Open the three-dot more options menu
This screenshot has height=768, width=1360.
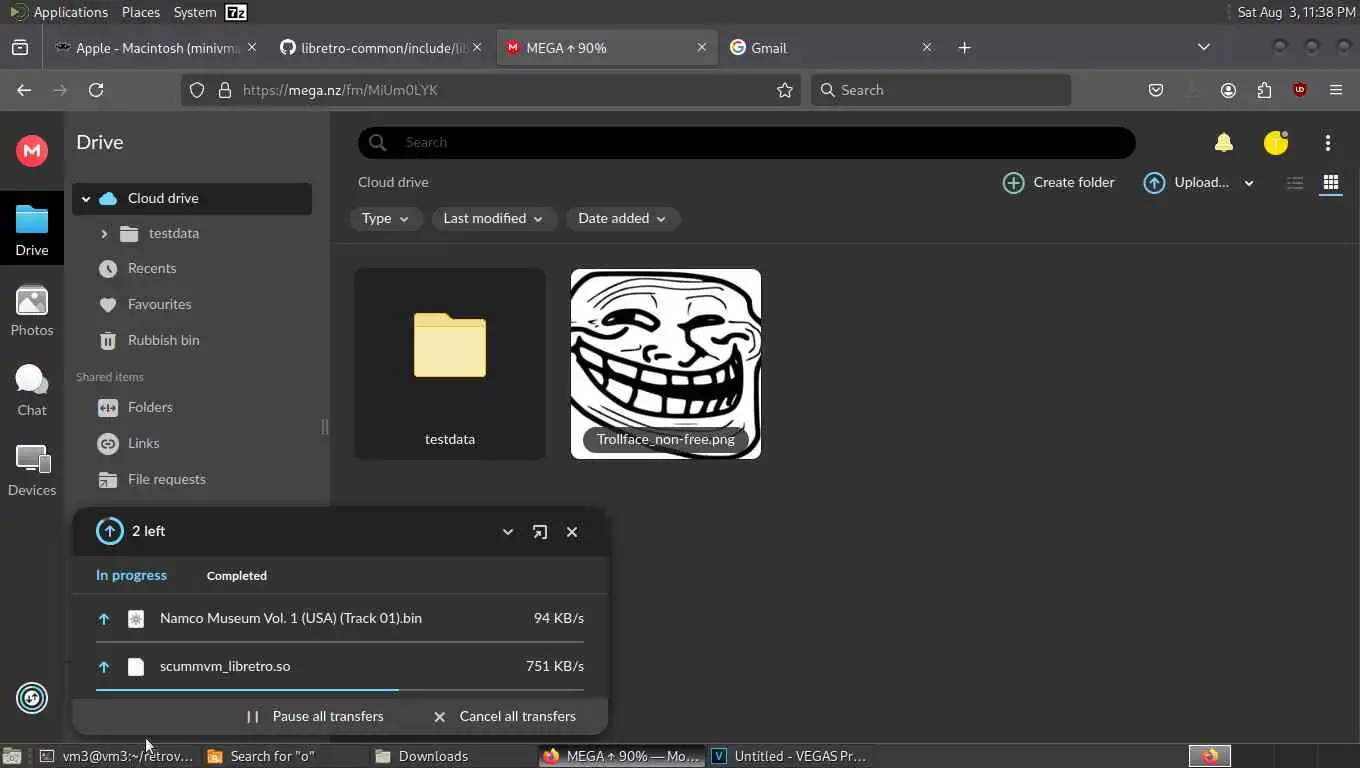click(x=1328, y=143)
